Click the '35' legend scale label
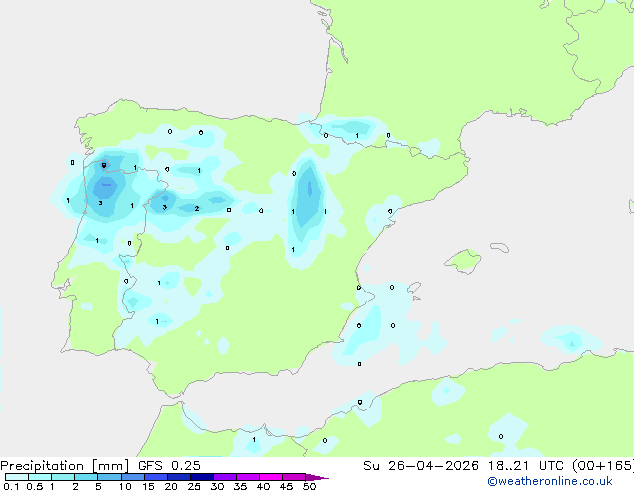 point(240,486)
